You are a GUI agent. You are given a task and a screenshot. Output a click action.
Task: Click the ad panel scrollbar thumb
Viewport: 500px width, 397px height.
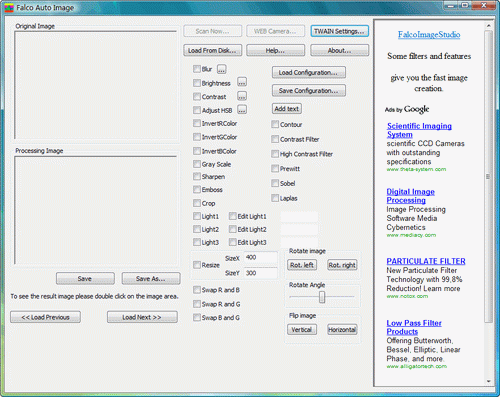(488, 177)
